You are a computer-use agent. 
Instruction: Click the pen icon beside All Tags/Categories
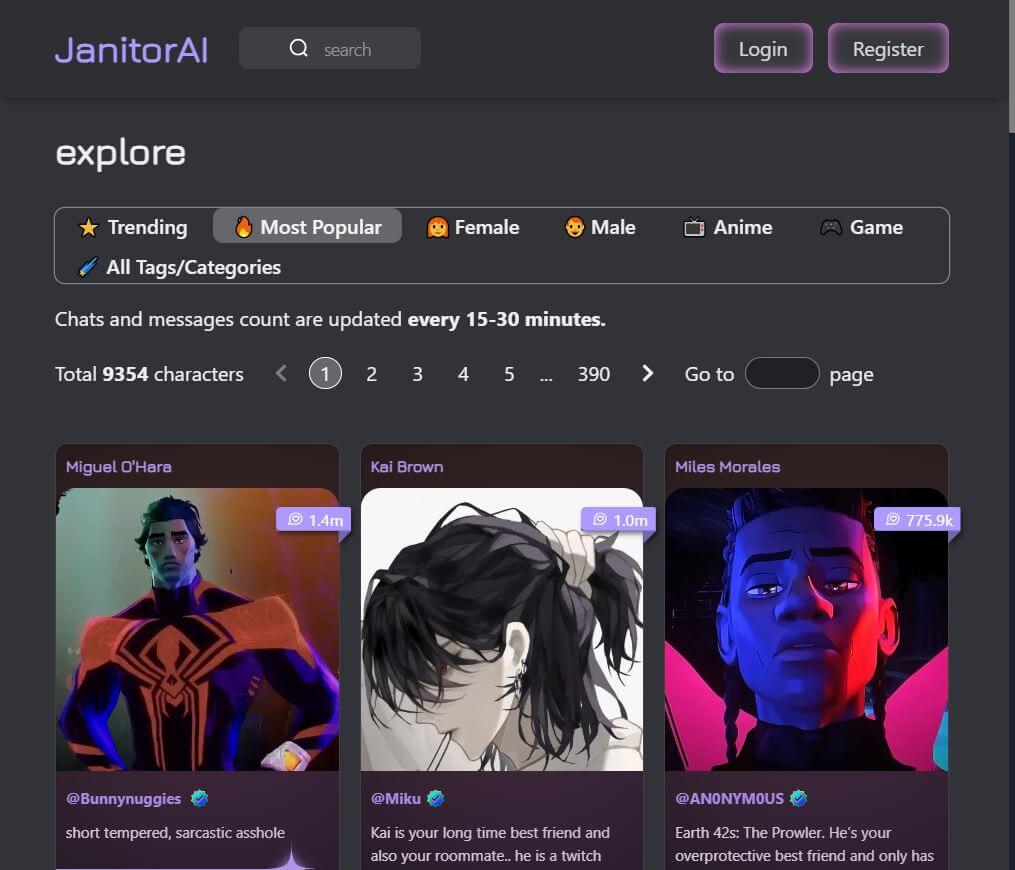pyautogui.click(x=88, y=267)
